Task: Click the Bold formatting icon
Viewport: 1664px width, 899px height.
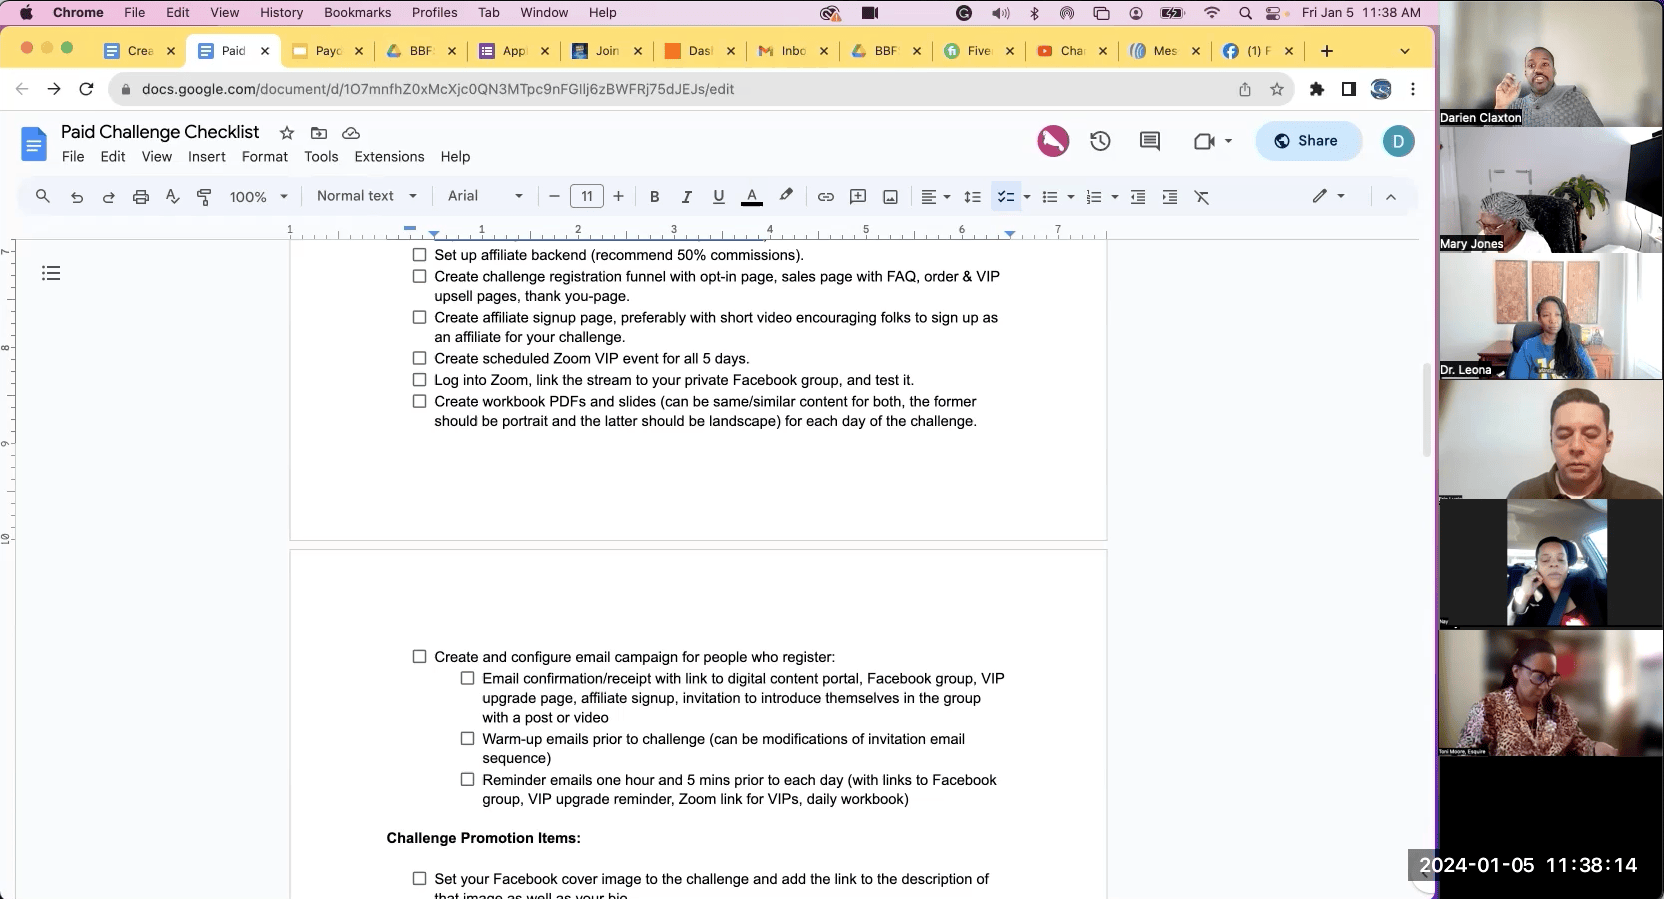Action: (654, 197)
